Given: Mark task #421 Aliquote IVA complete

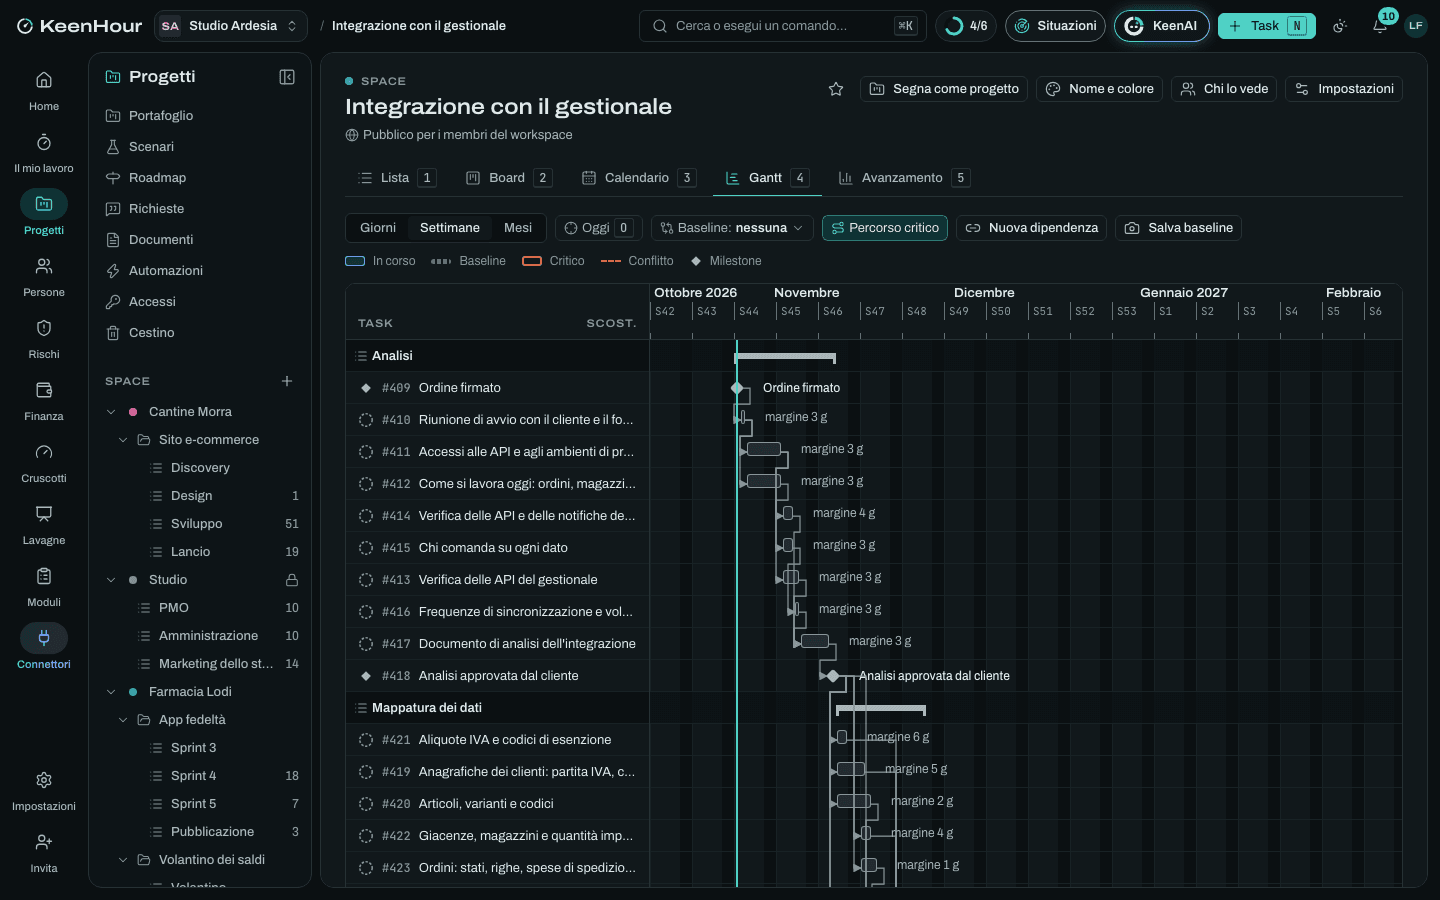Looking at the screenshot, I should tap(366, 740).
